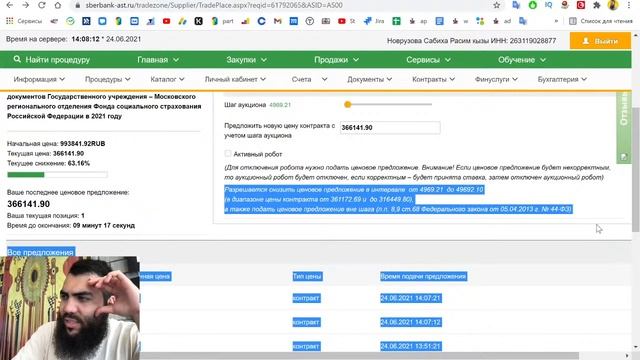
Task: Go back with the browser back arrow
Action: point(9,5)
